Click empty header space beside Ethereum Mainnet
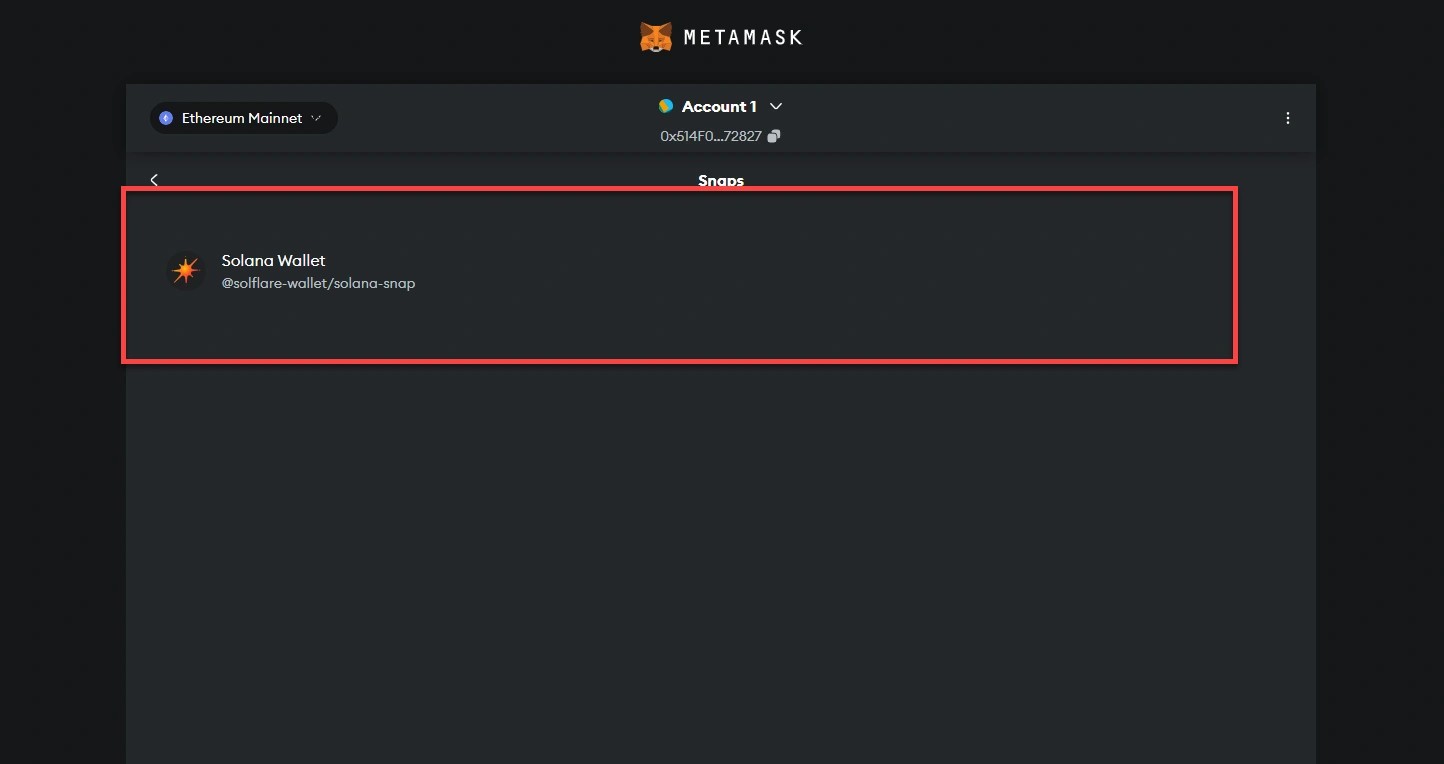The image size is (1444, 764). click(480, 118)
